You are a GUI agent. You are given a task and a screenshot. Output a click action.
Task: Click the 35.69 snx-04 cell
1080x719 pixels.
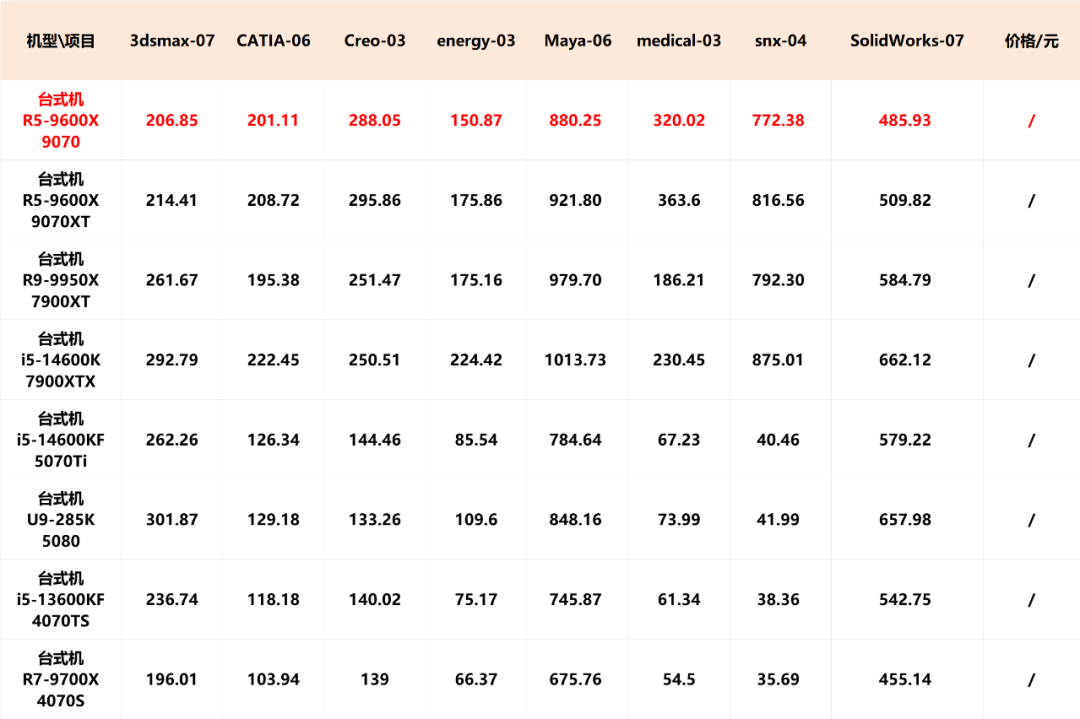pyautogui.click(x=778, y=680)
